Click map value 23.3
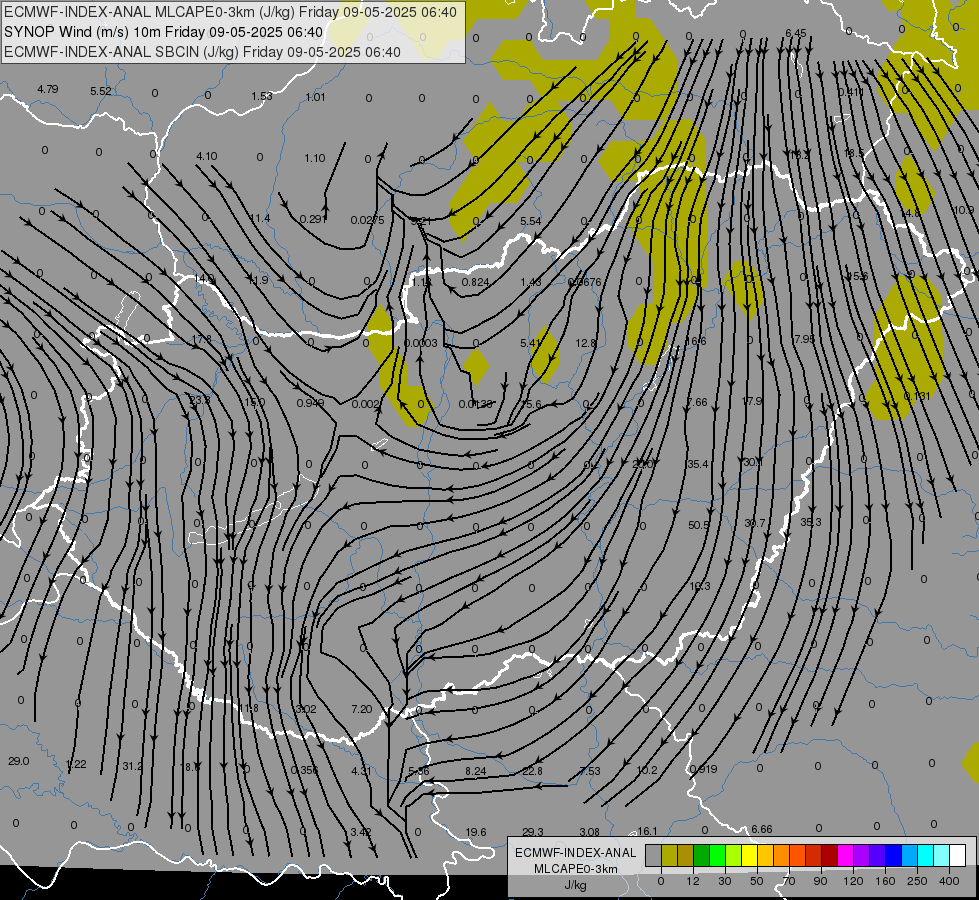979x900 pixels. point(200,400)
